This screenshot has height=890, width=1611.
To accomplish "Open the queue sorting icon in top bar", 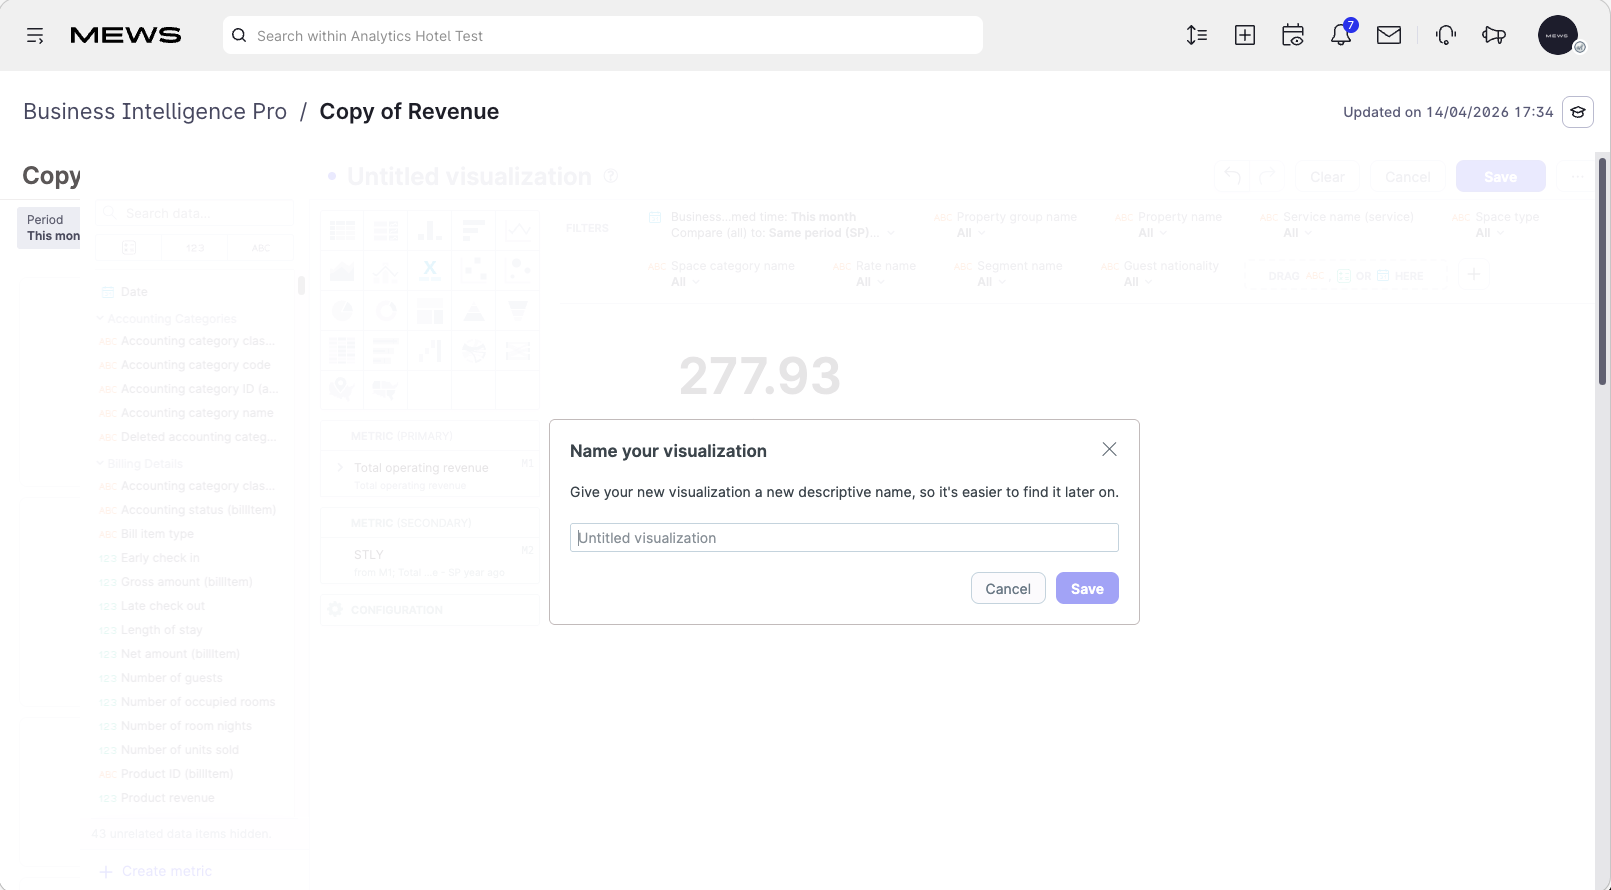I will click(x=1197, y=36).
